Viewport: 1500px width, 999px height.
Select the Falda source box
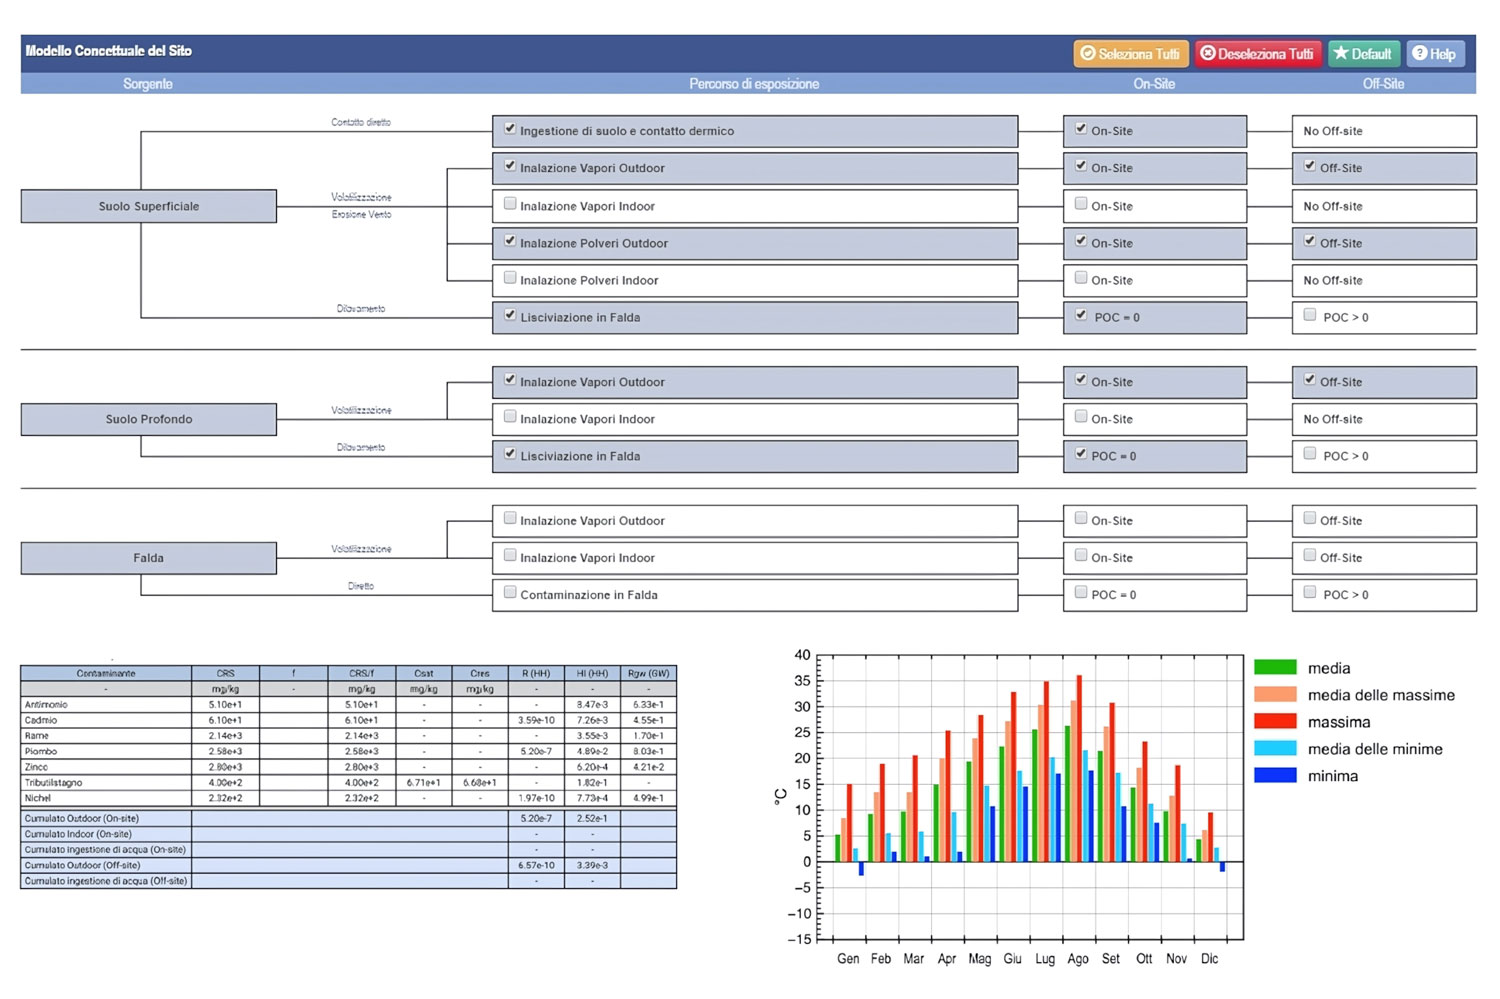coord(149,558)
